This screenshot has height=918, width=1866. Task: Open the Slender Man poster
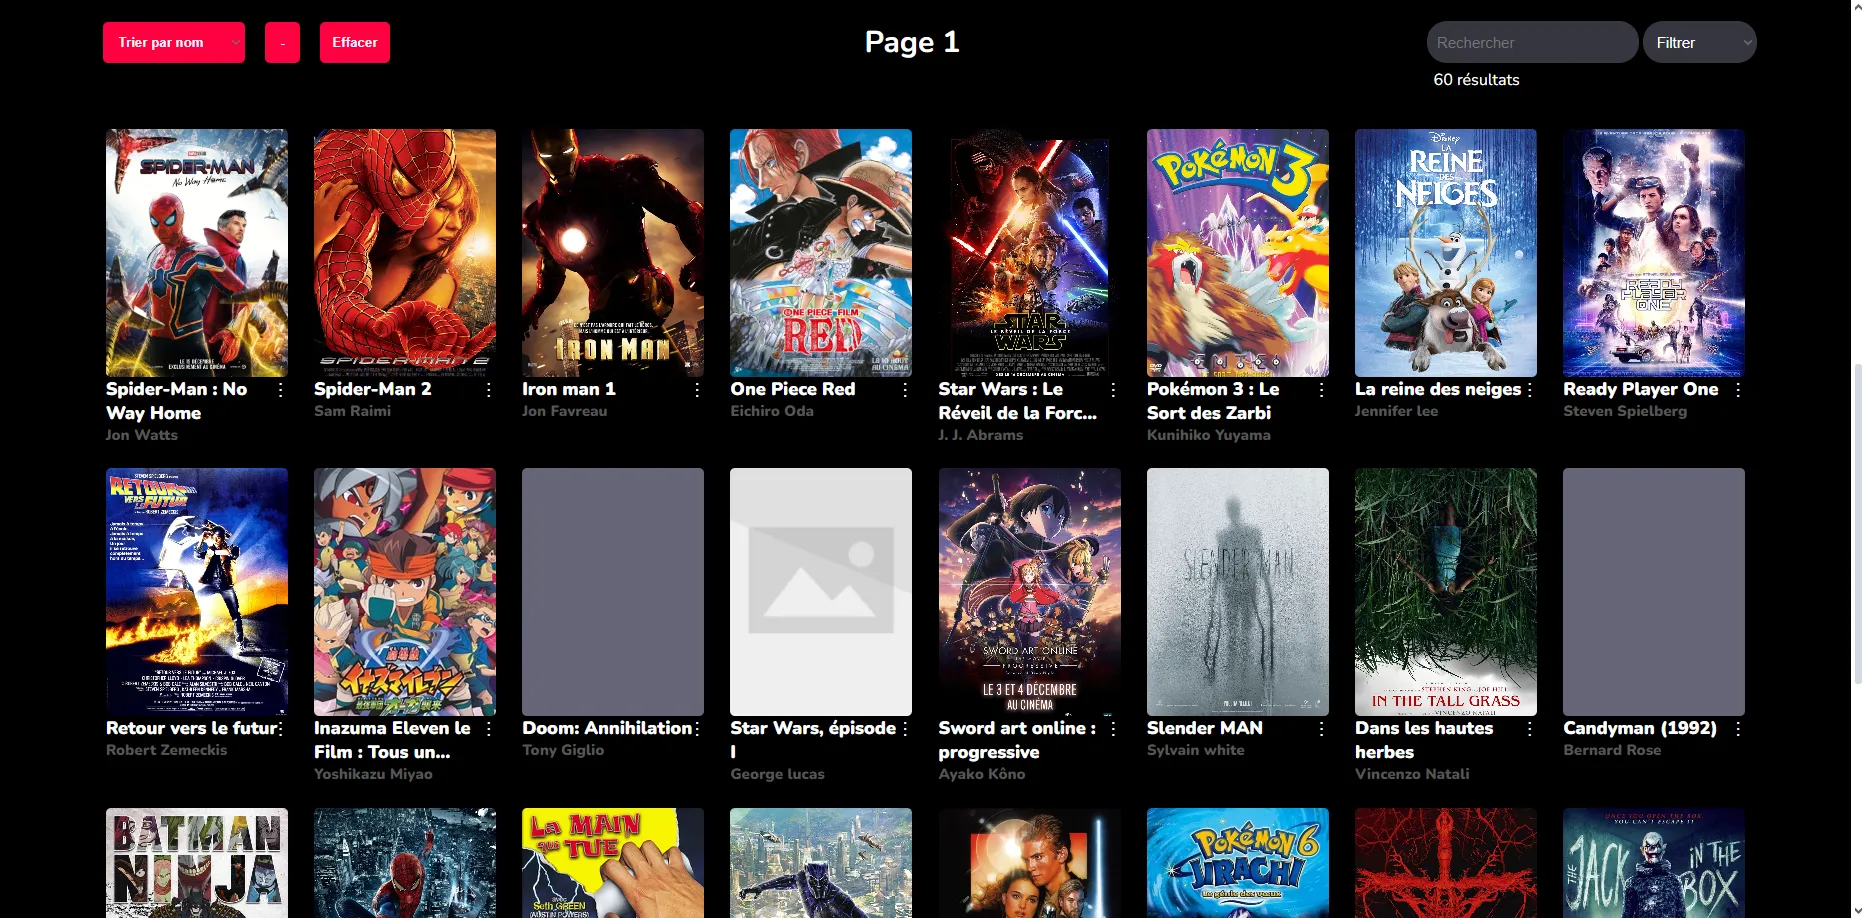[1238, 592]
